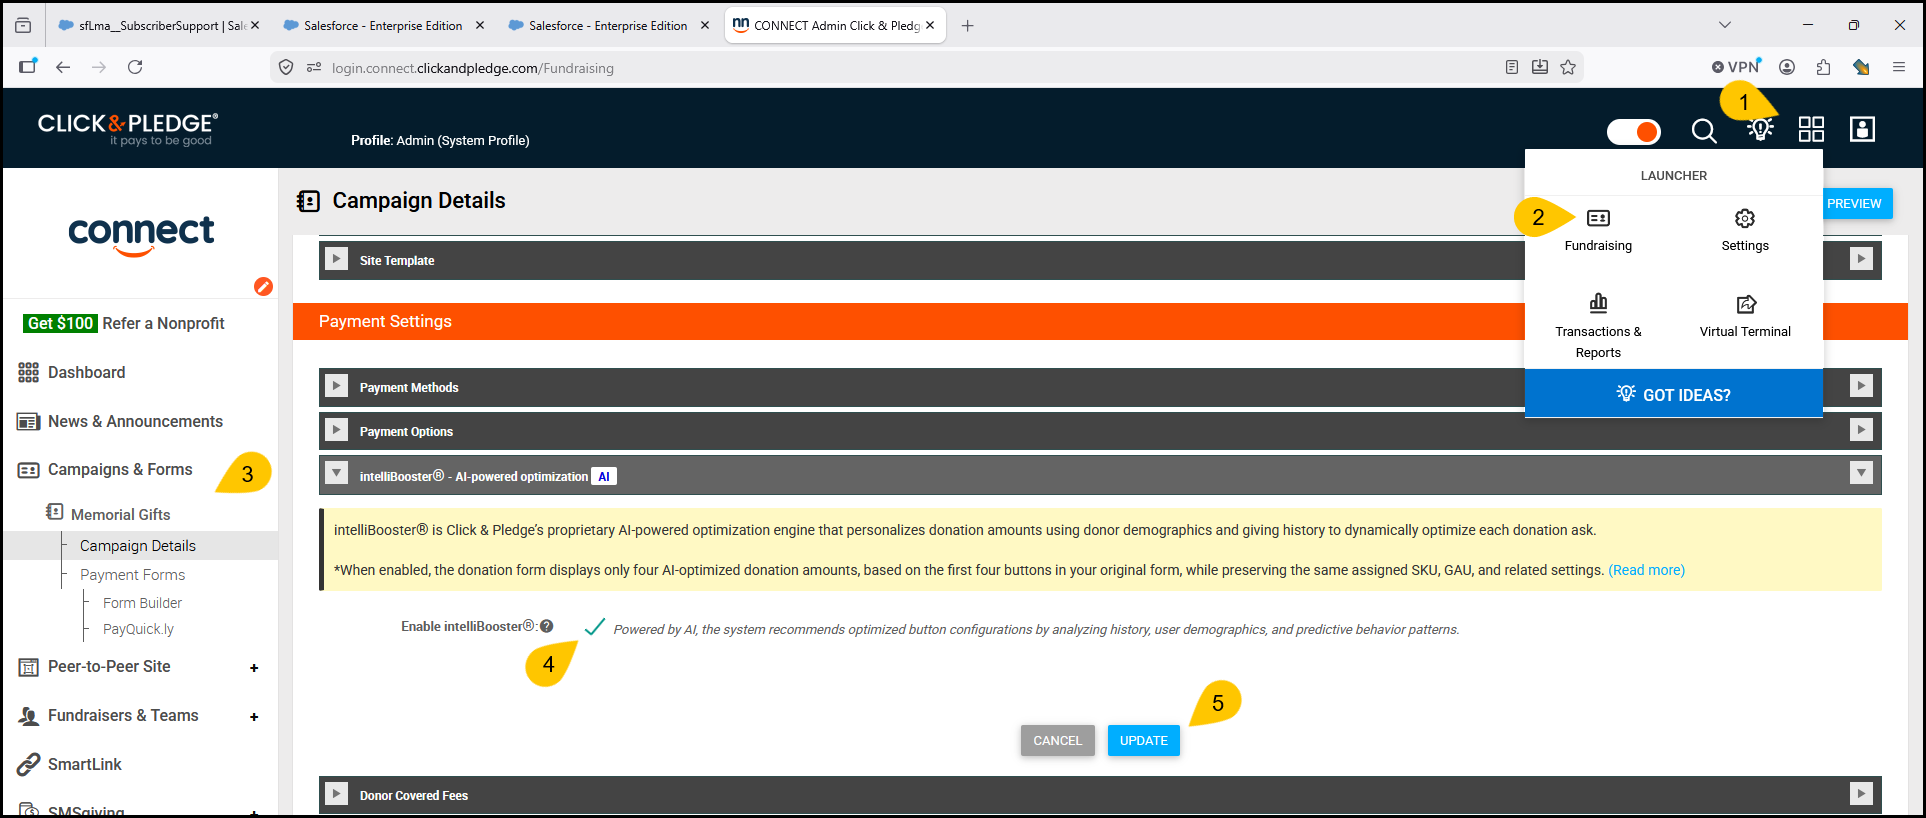Open the Read more link
Screen dimensions: 1926x818
point(1646,570)
